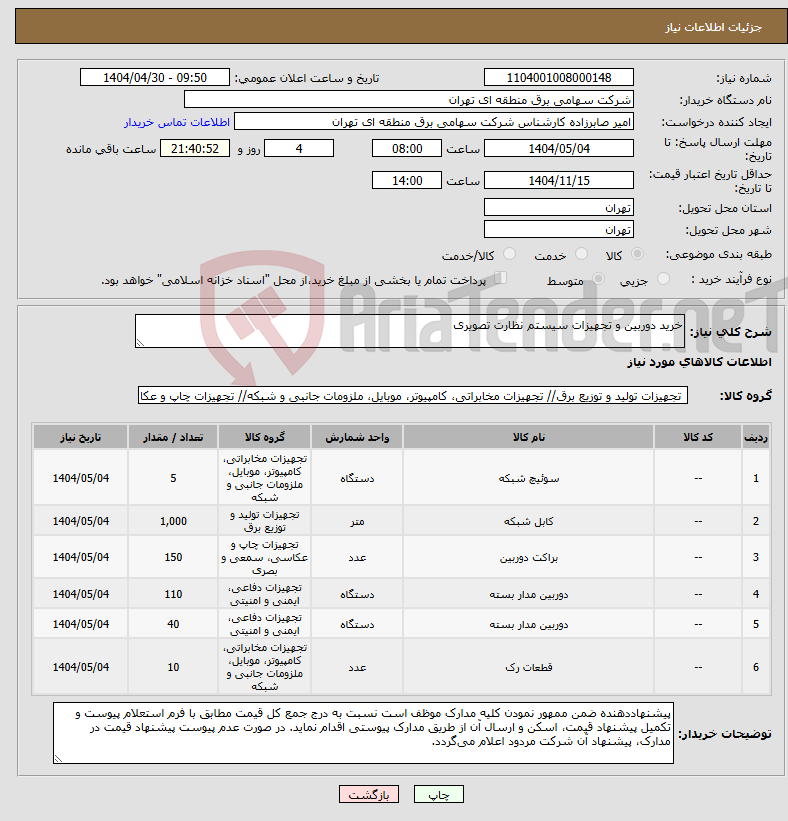Click the شماره نیاز field 1104001008000148

[x=559, y=77]
